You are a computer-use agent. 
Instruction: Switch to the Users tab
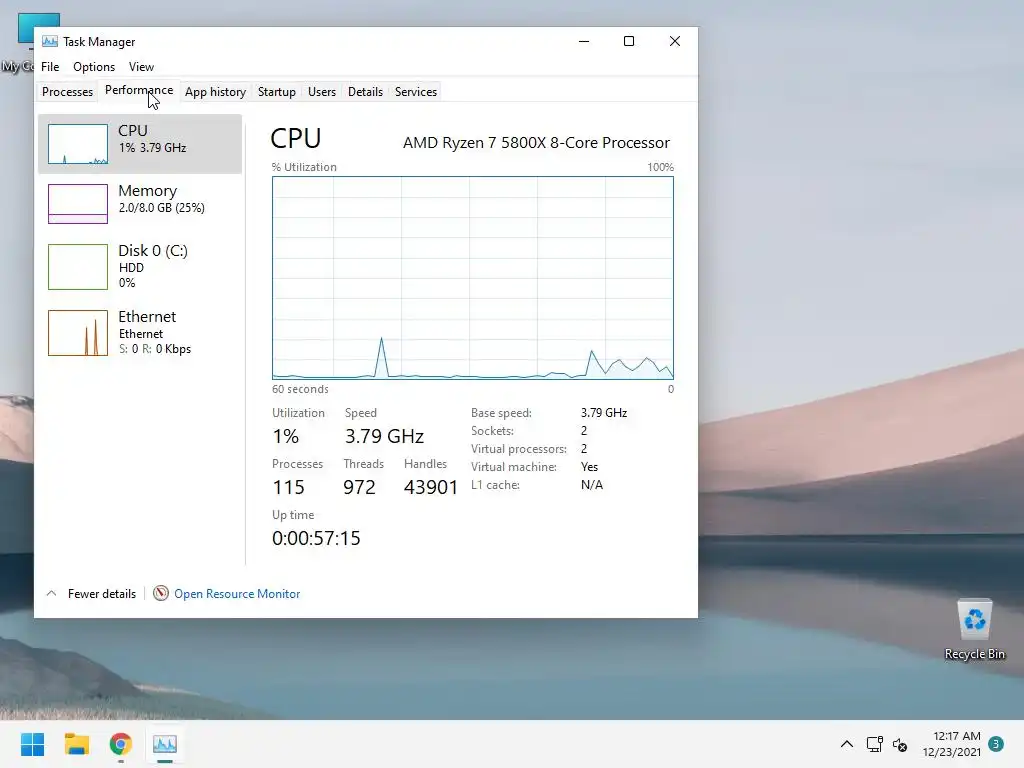(321, 91)
